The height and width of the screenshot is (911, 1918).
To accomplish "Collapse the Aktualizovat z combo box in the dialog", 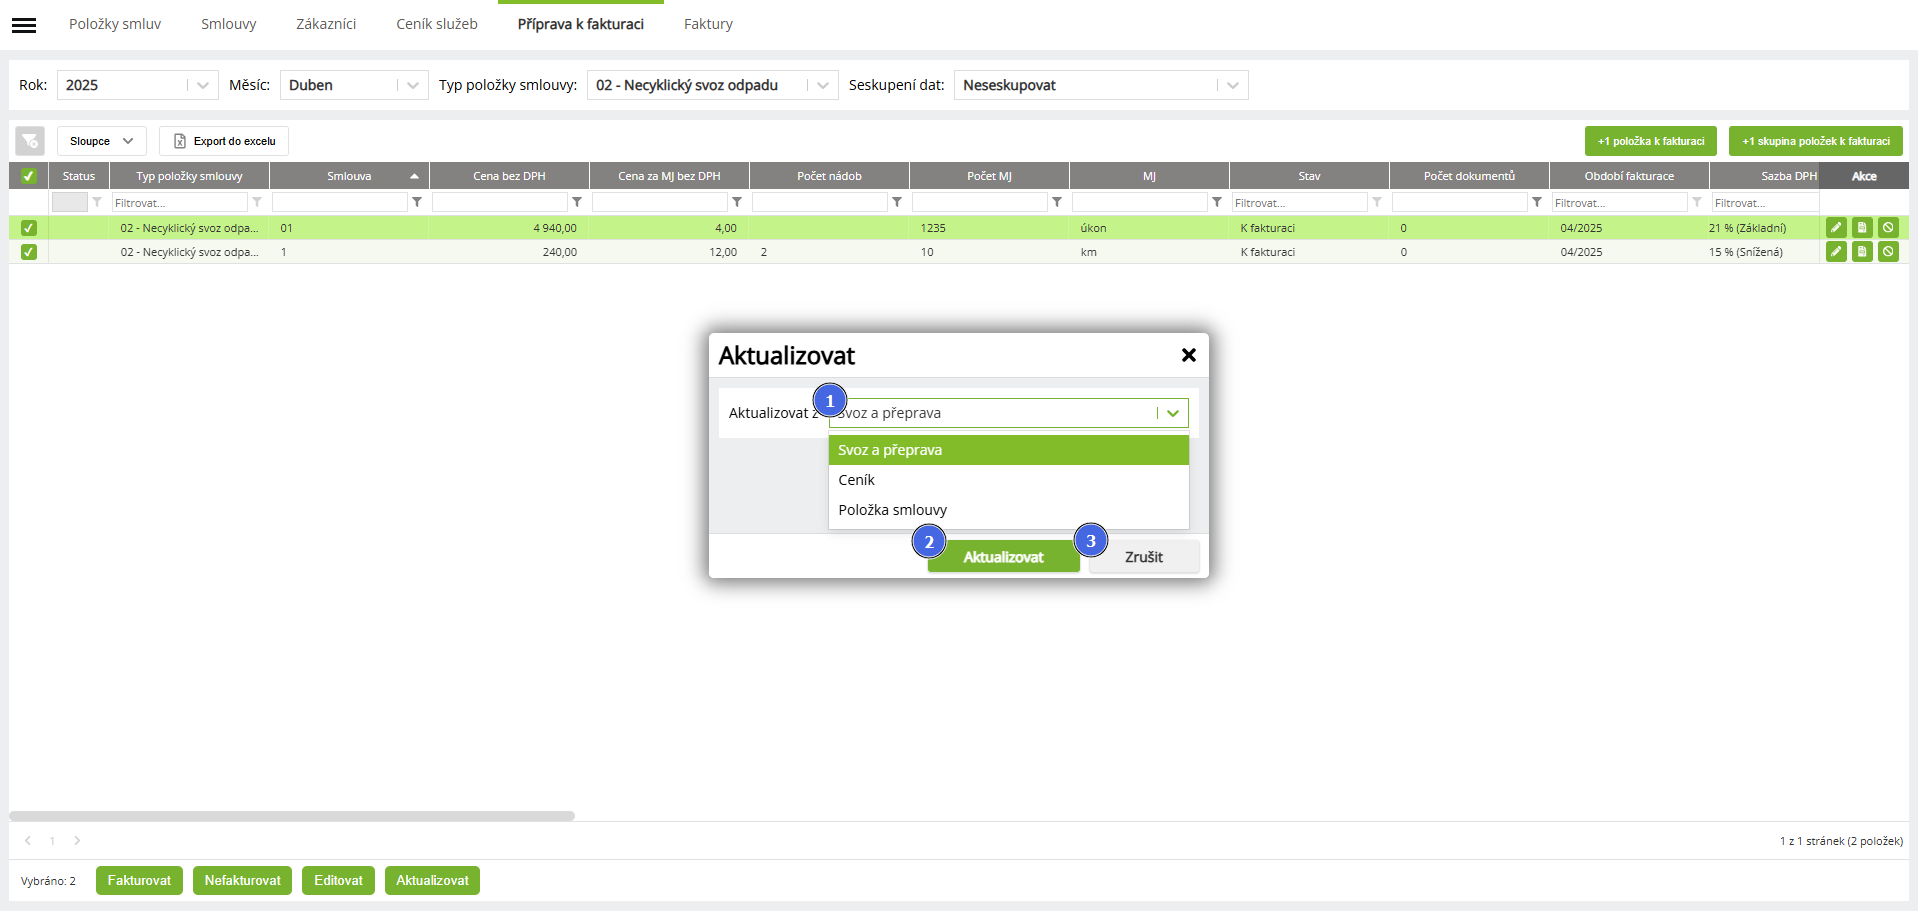I will pos(1009,413).
